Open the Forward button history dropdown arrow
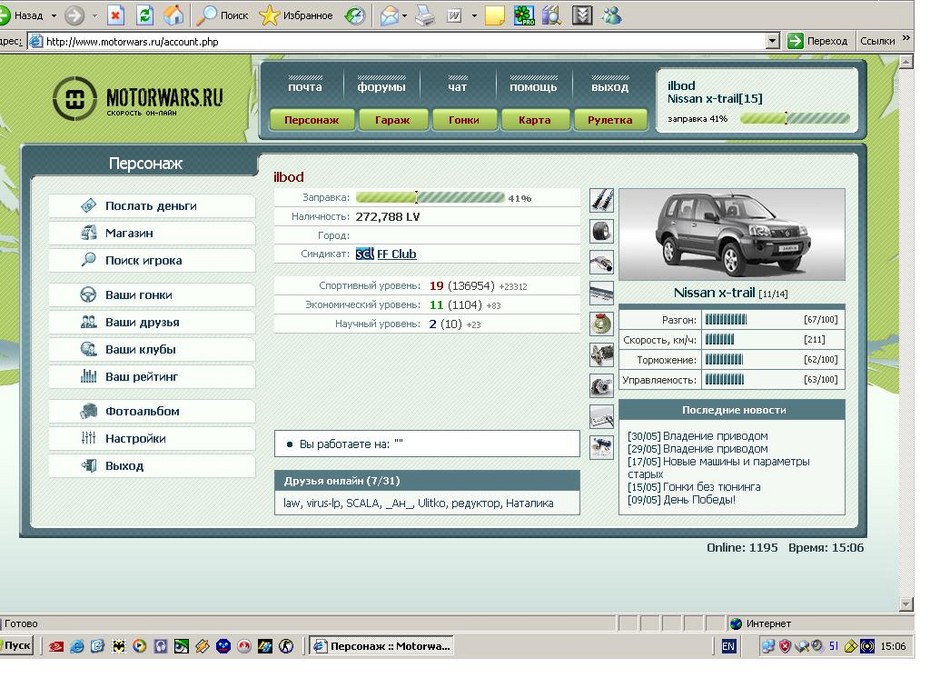 (x=95, y=16)
